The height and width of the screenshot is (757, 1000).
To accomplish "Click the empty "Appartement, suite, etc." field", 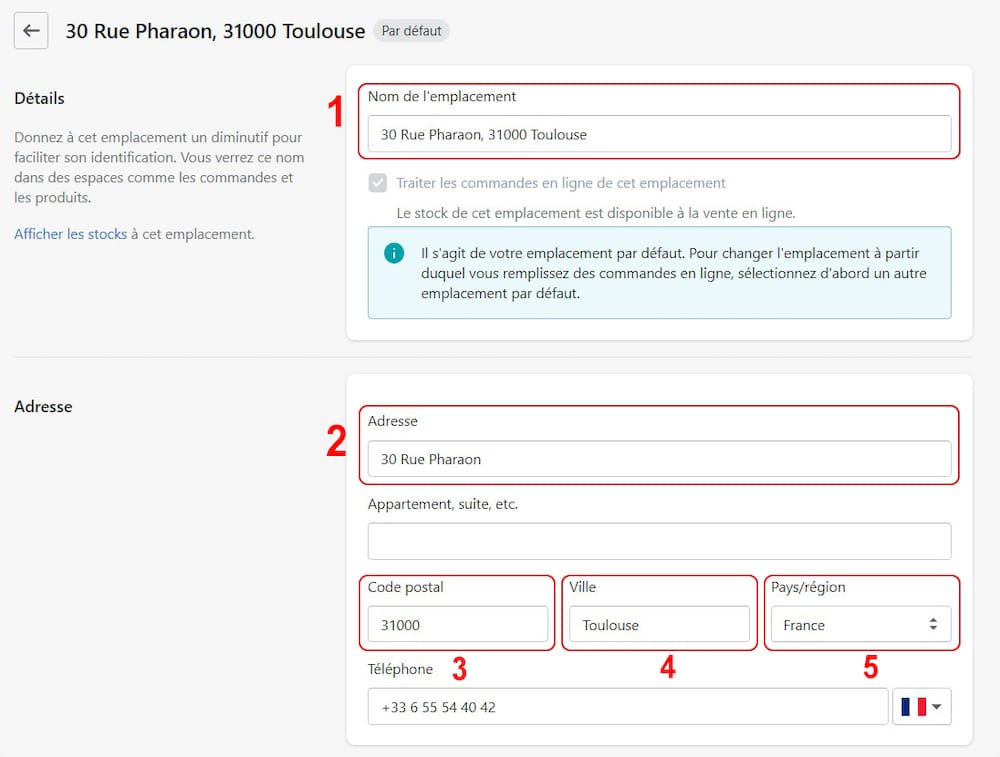I will [x=659, y=542].
